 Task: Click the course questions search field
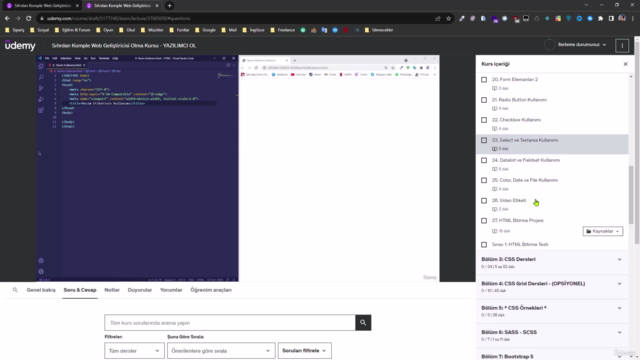coord(230,322)
